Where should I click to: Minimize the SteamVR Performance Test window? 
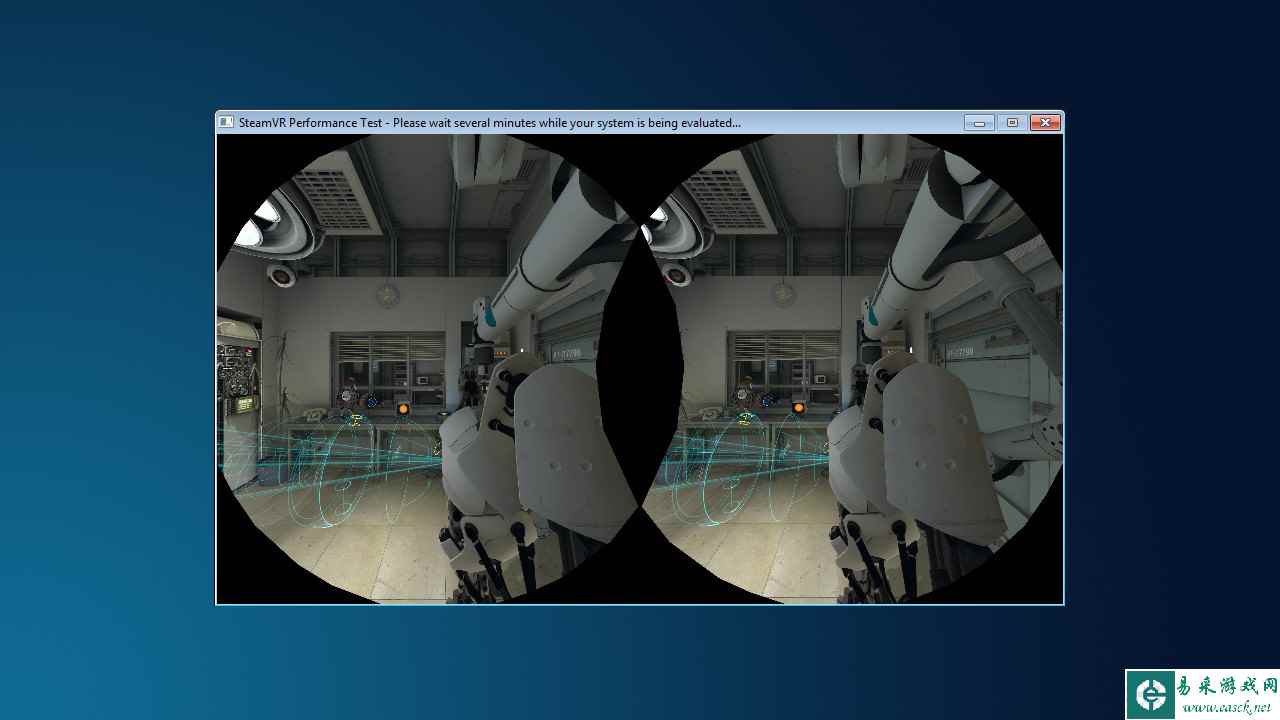(979, 122)
